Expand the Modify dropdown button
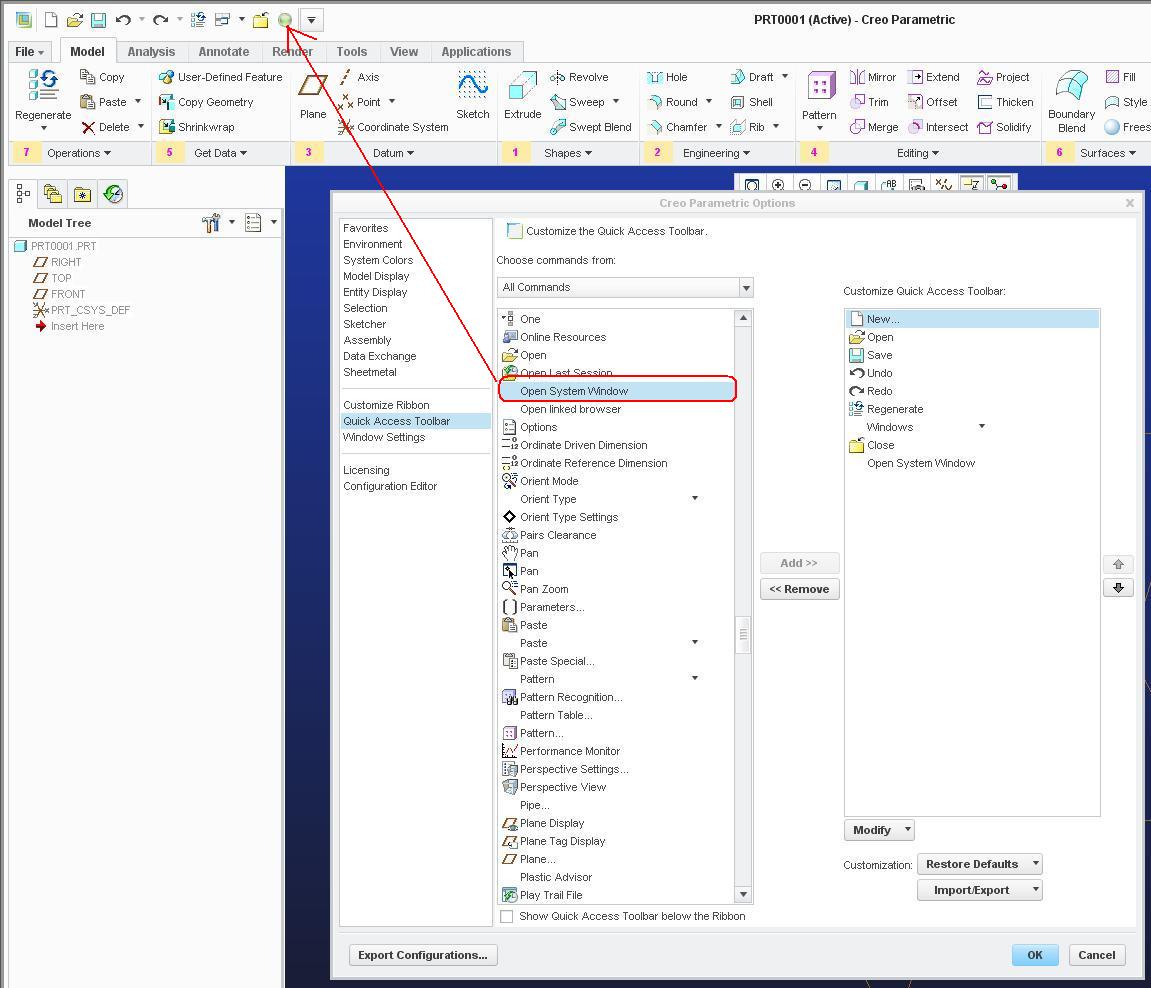 click(879, 830)
